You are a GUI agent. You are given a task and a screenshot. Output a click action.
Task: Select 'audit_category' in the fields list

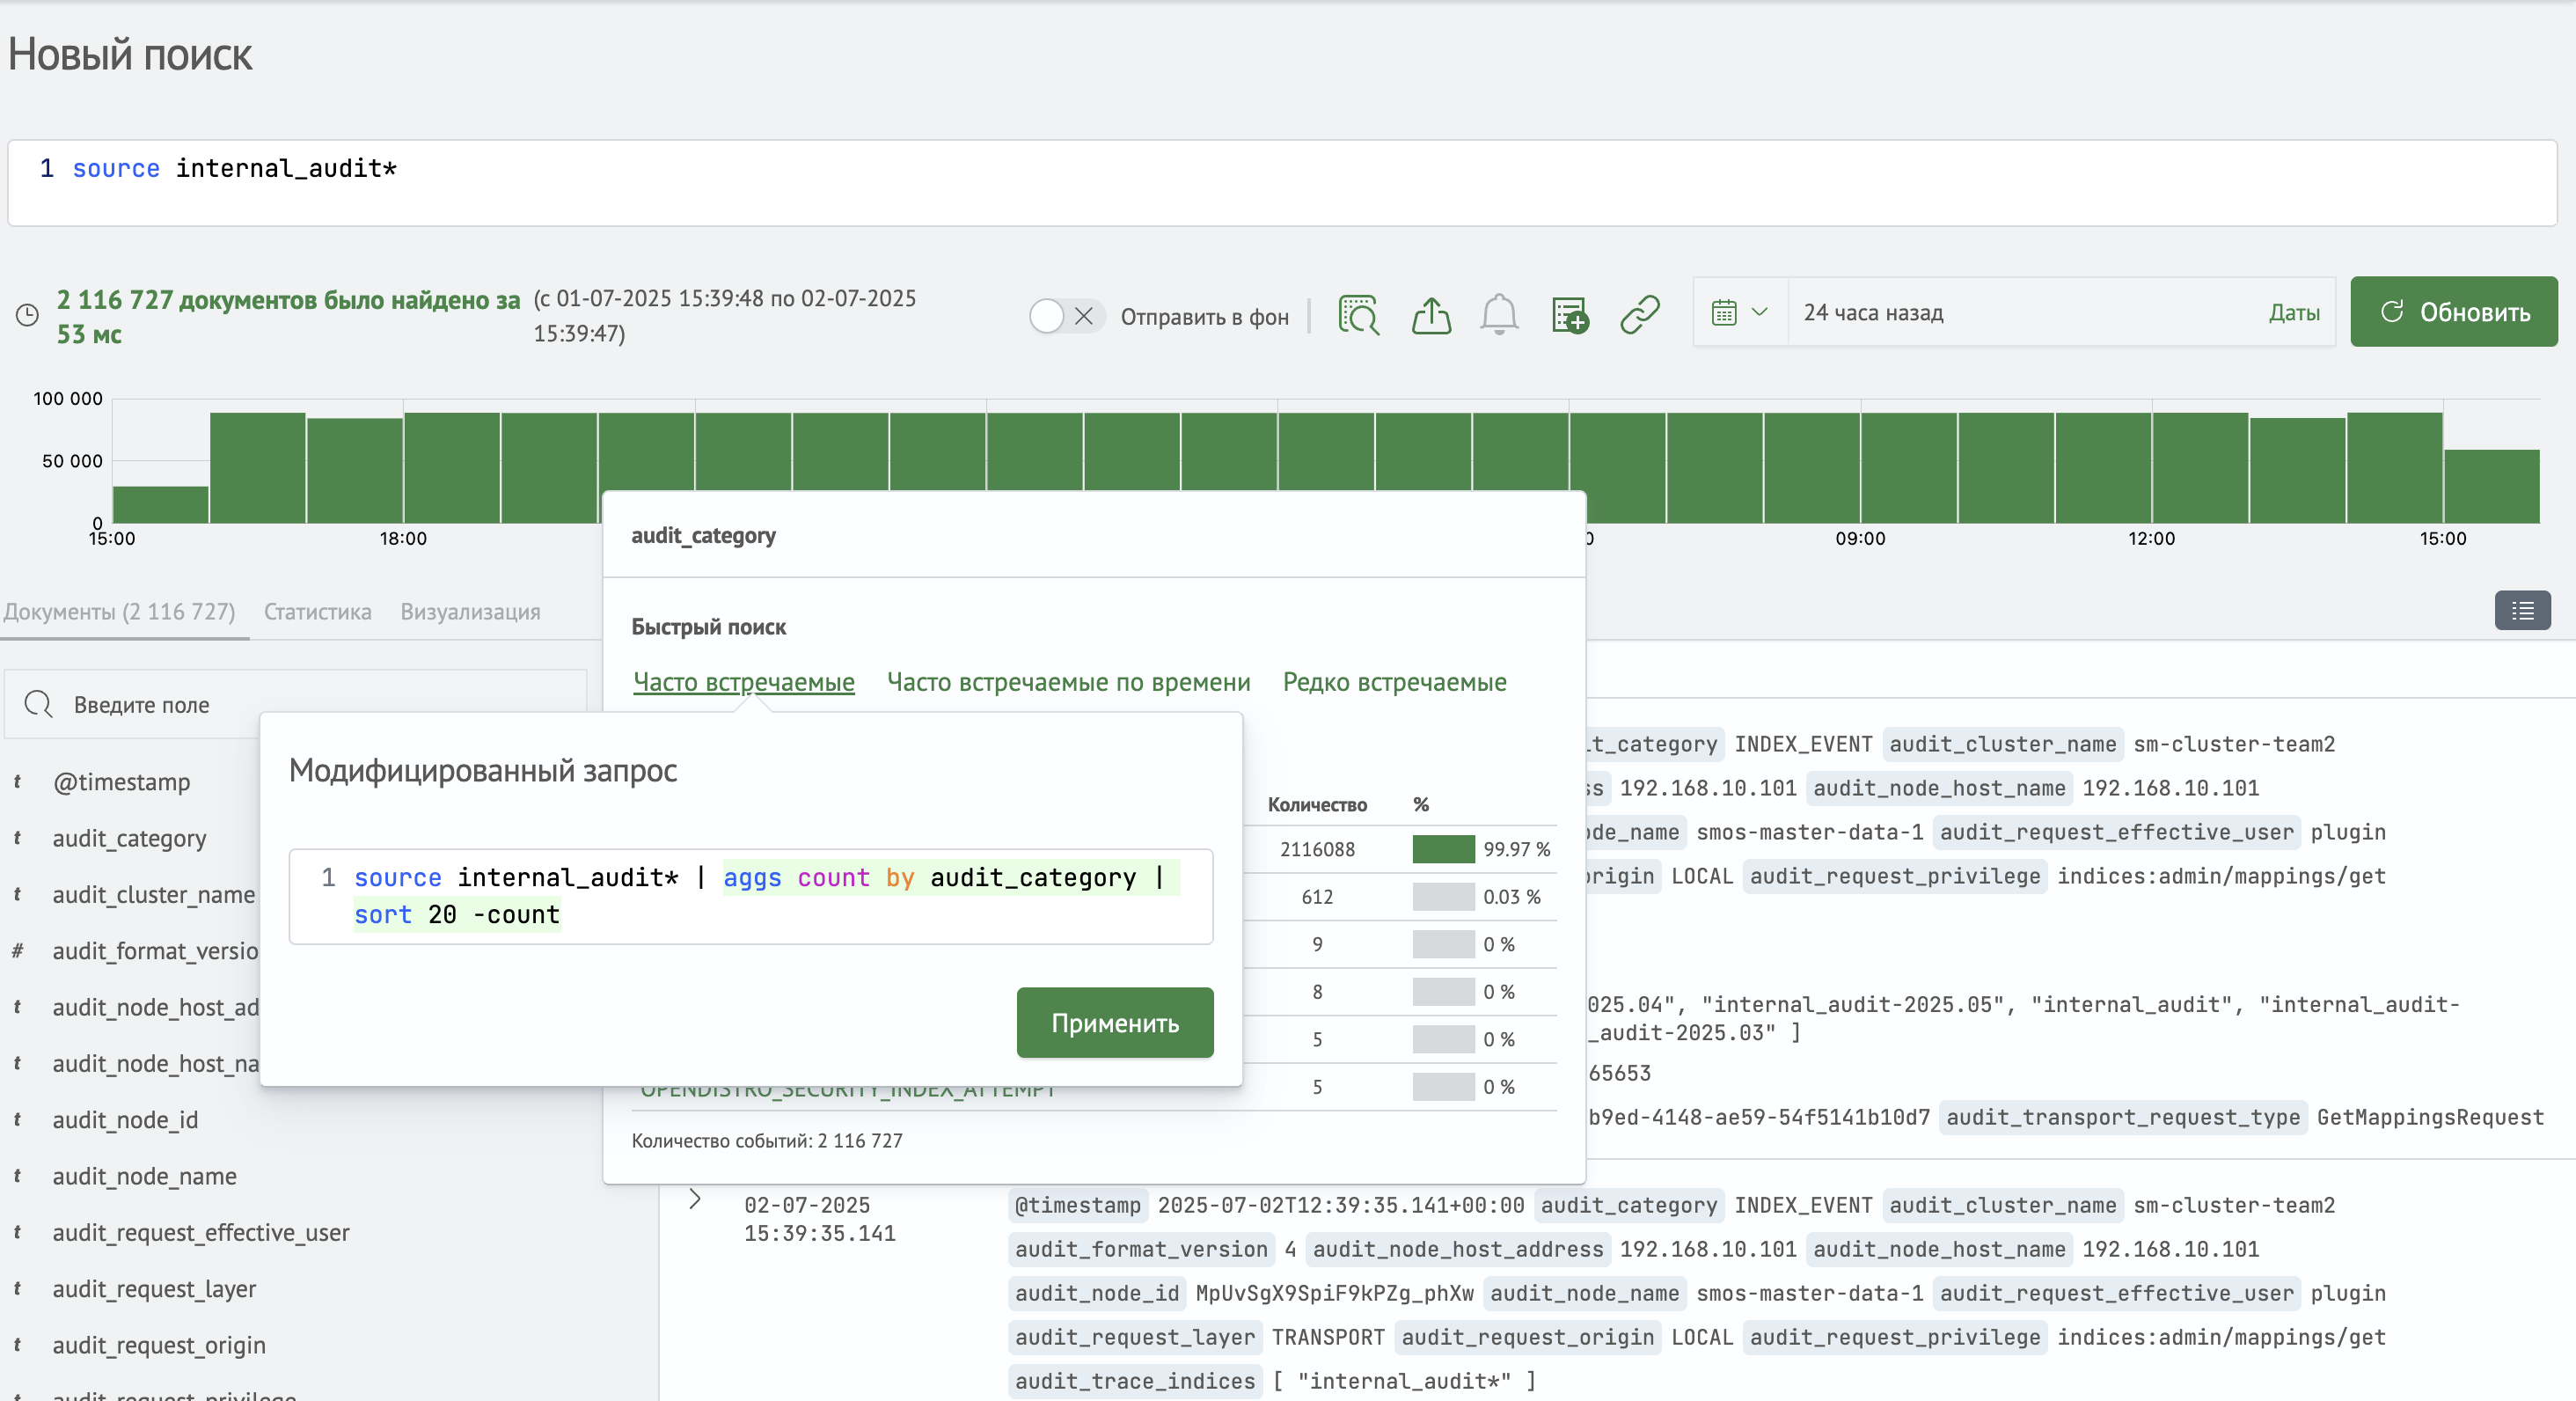click(x=129, y=838)
